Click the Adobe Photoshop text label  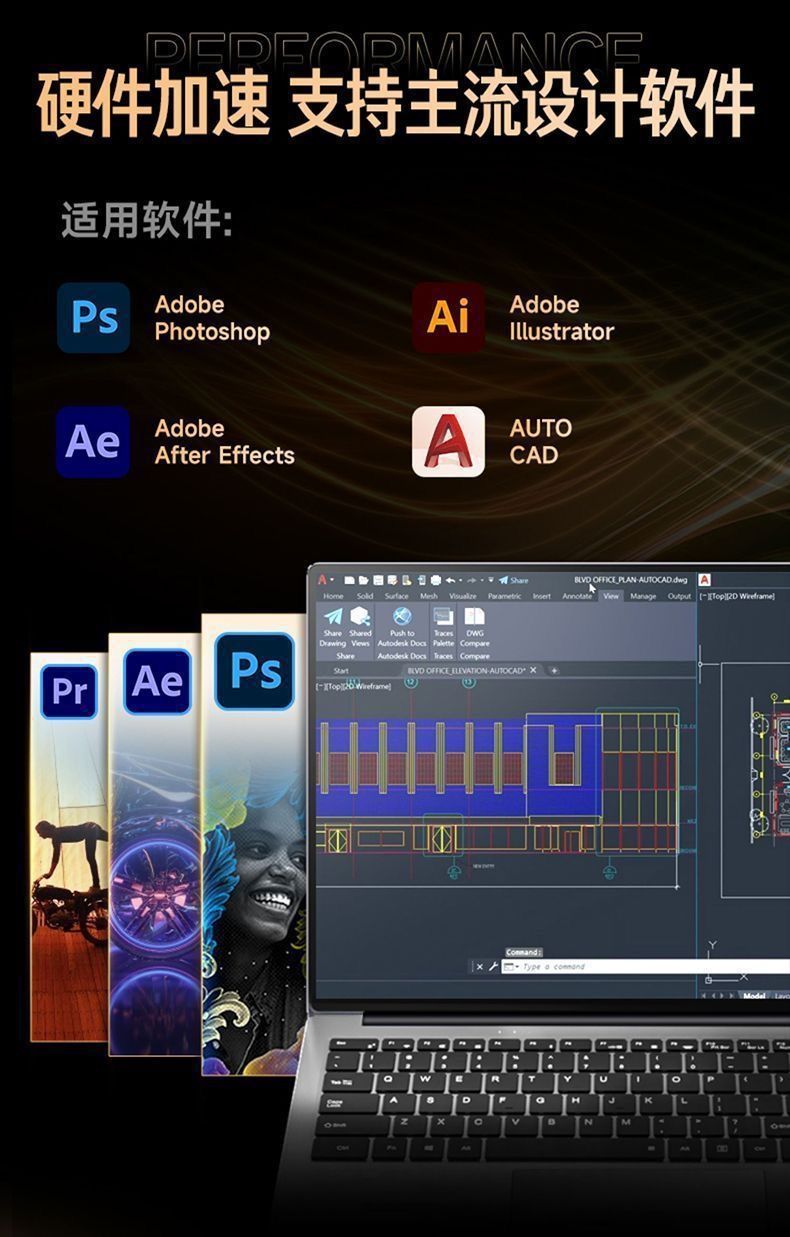tap(212, 318)
